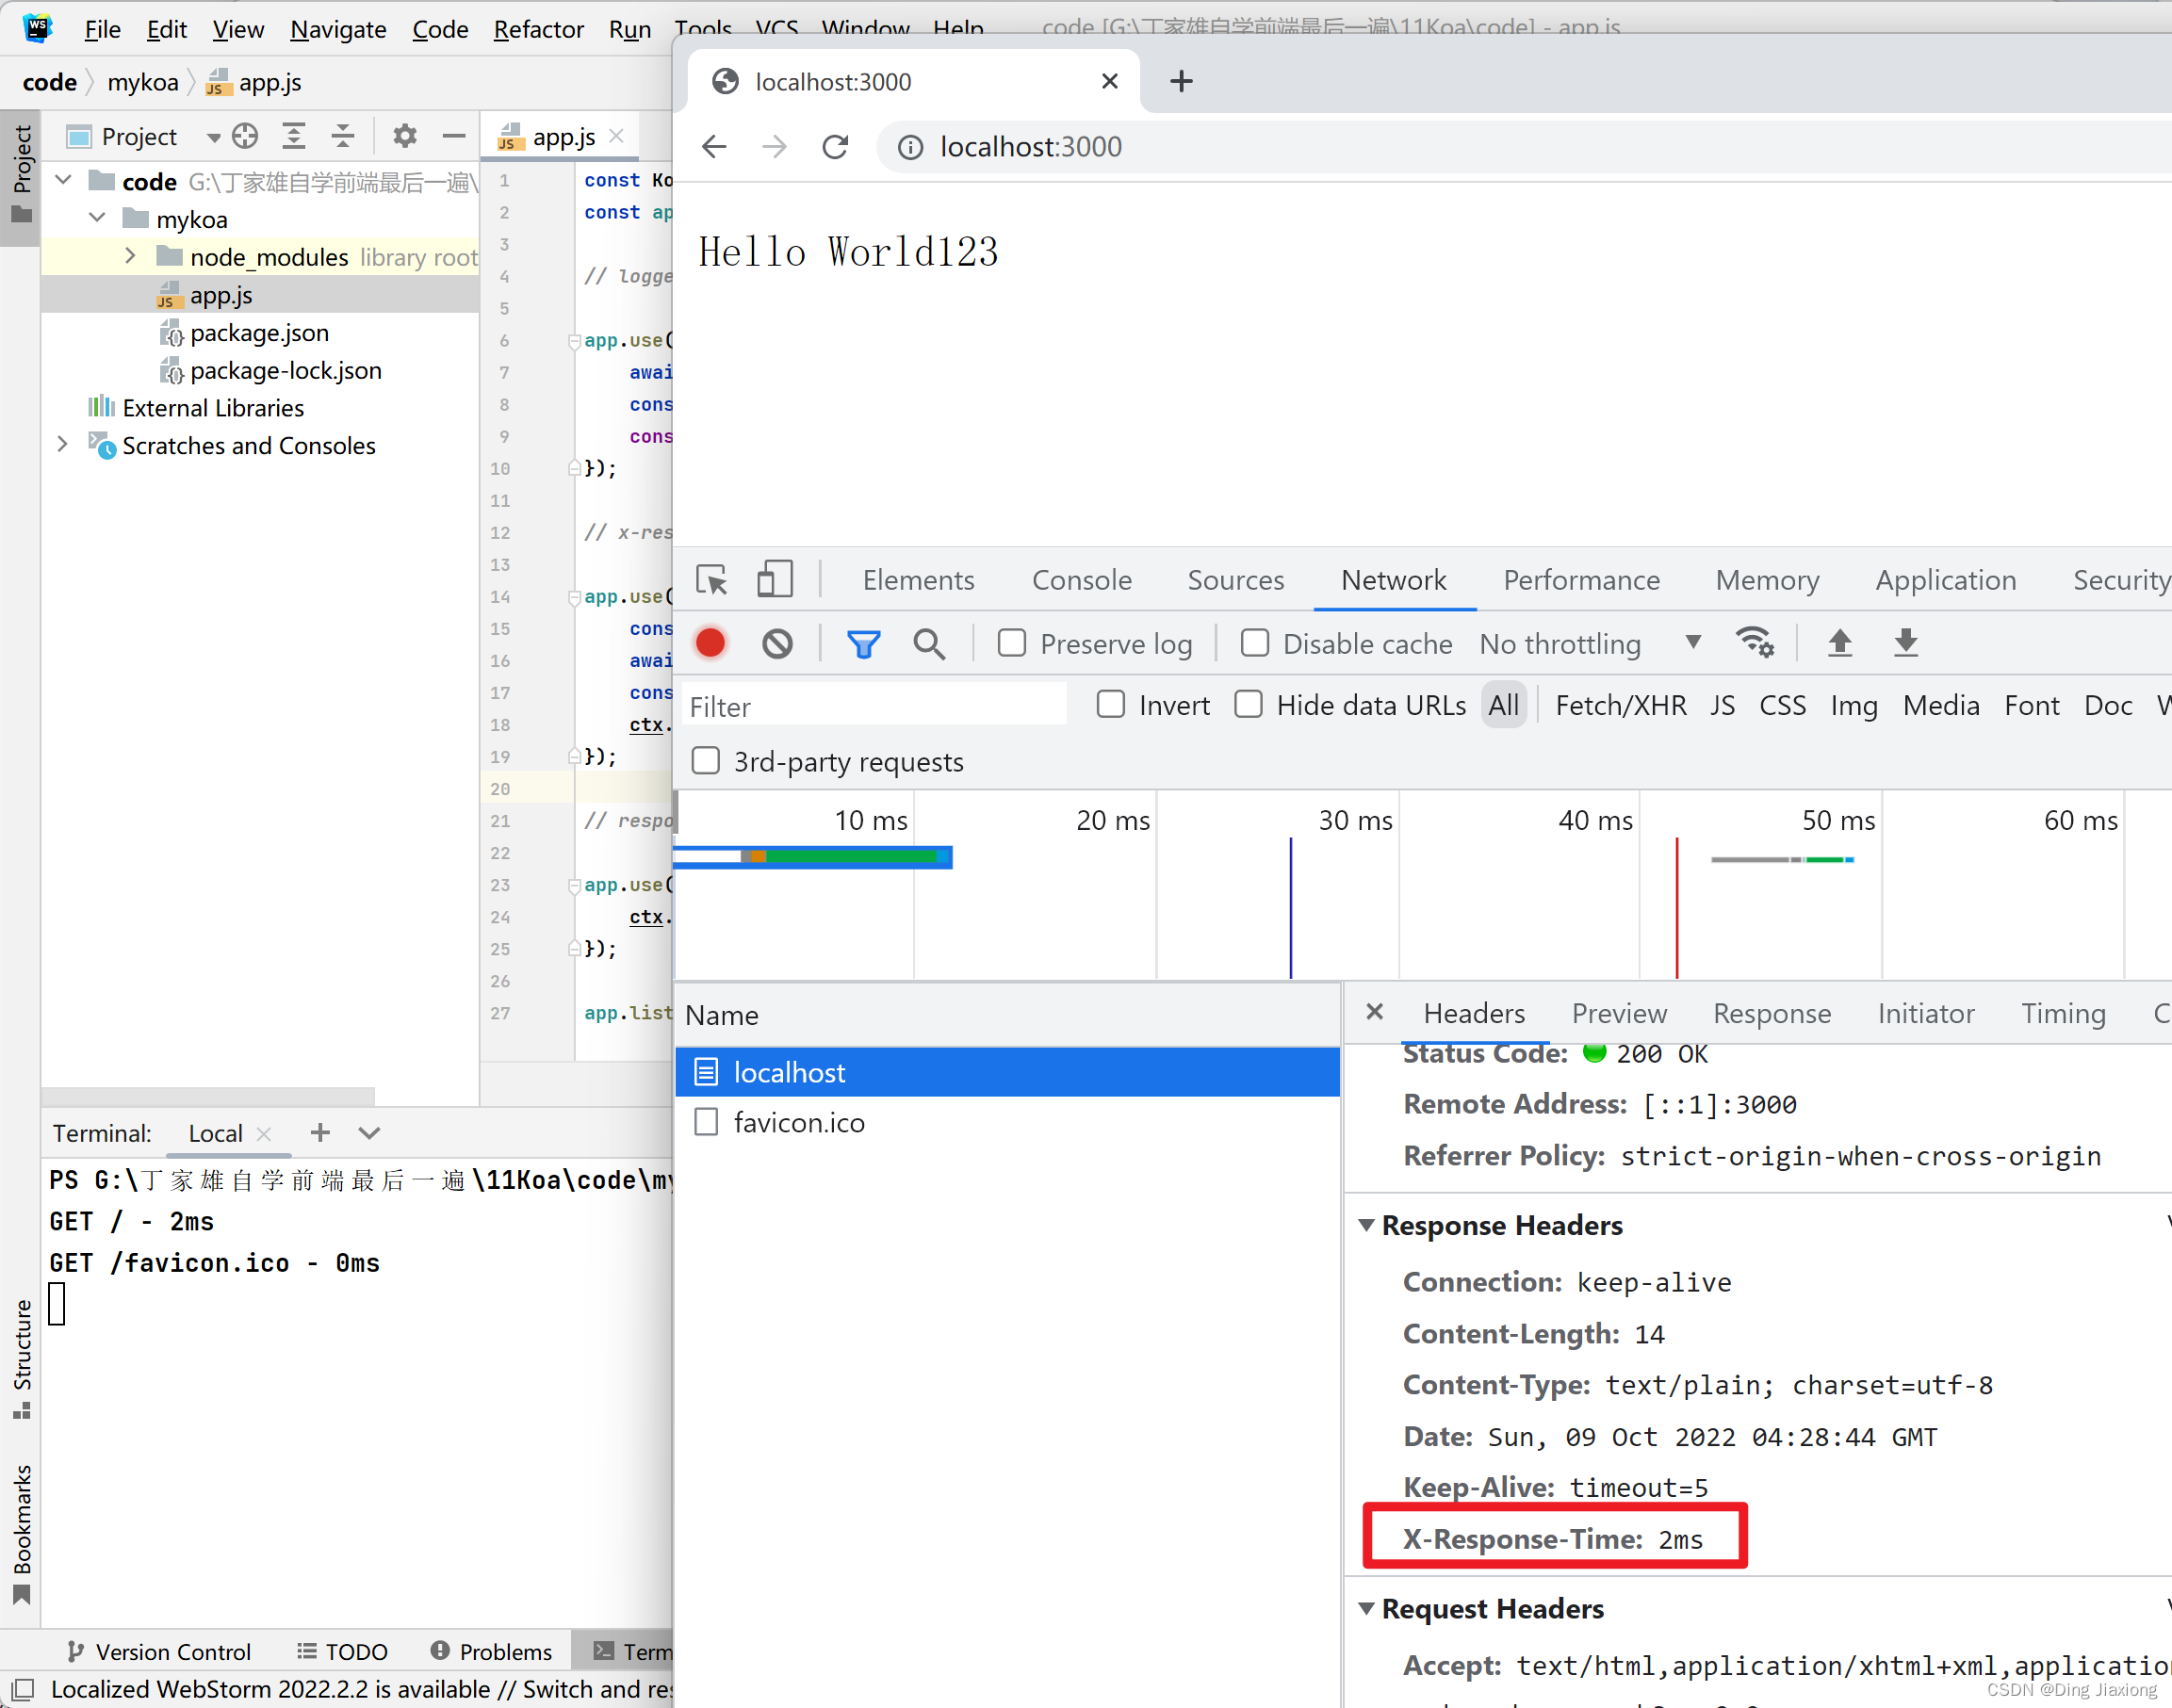The width and height of the screenshot is (2172, 1708).
Task: Enable the Preserve log checkbox
Action: tap(1012, 643)
